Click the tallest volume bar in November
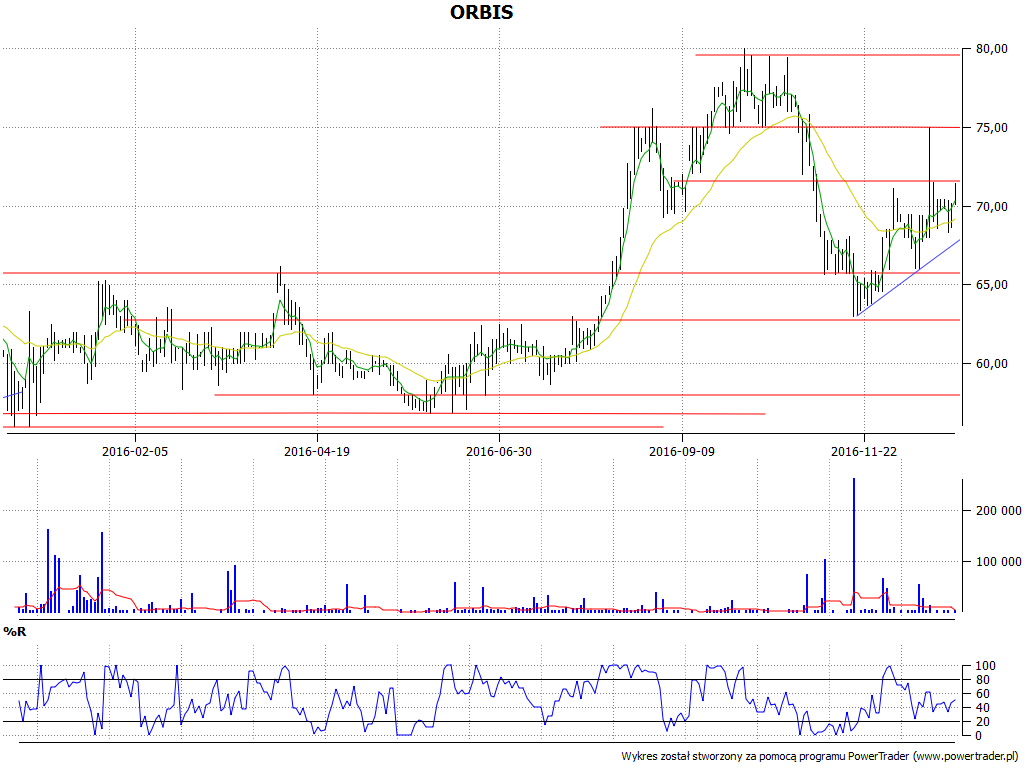The image size is (1024, 768). (x=854, y=545)
